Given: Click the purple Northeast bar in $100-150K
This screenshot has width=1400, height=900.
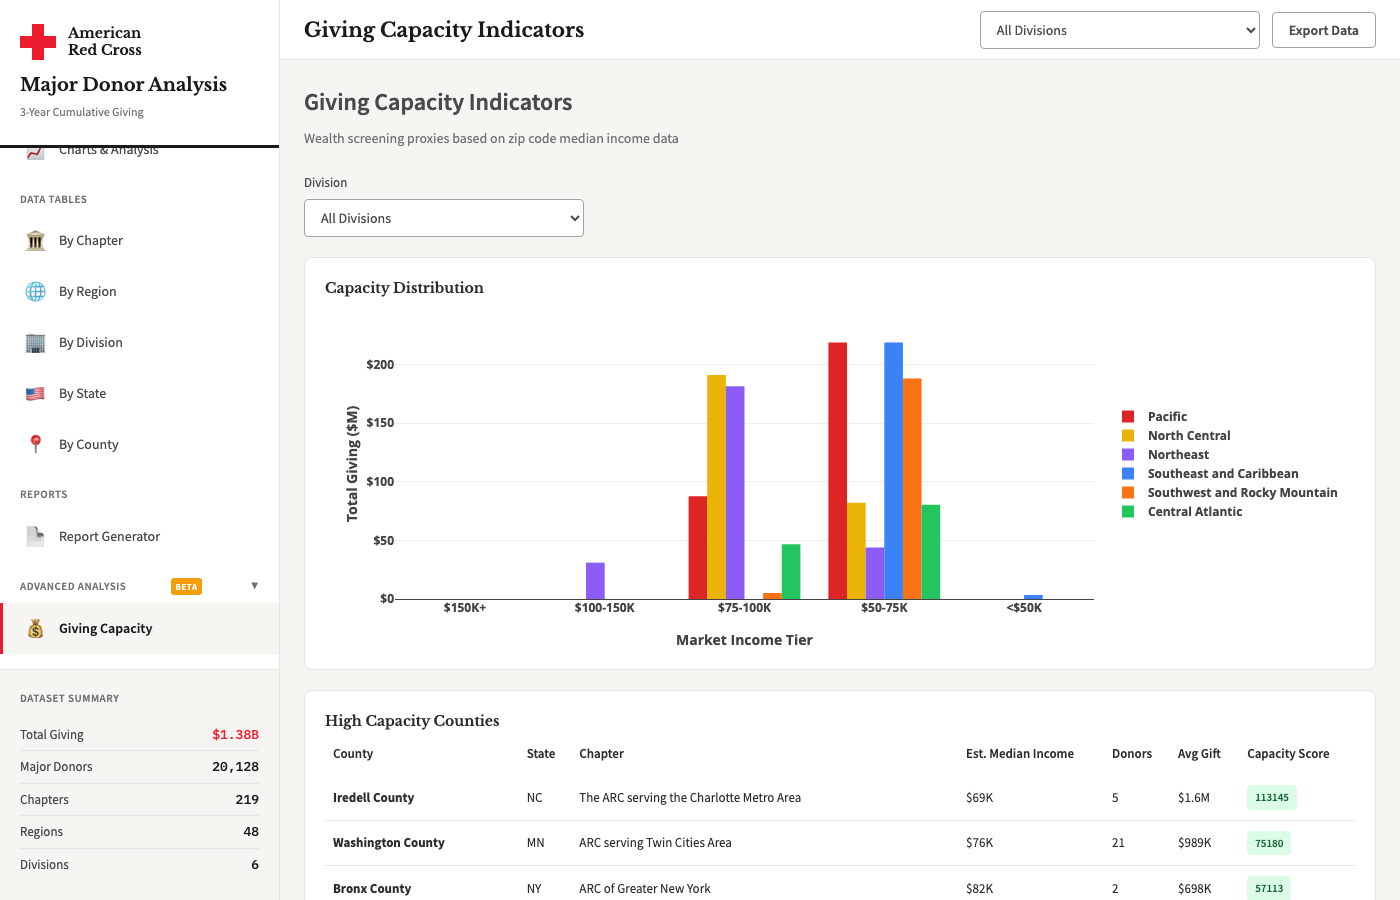Looking at the screenshot, I should (595, 581).
